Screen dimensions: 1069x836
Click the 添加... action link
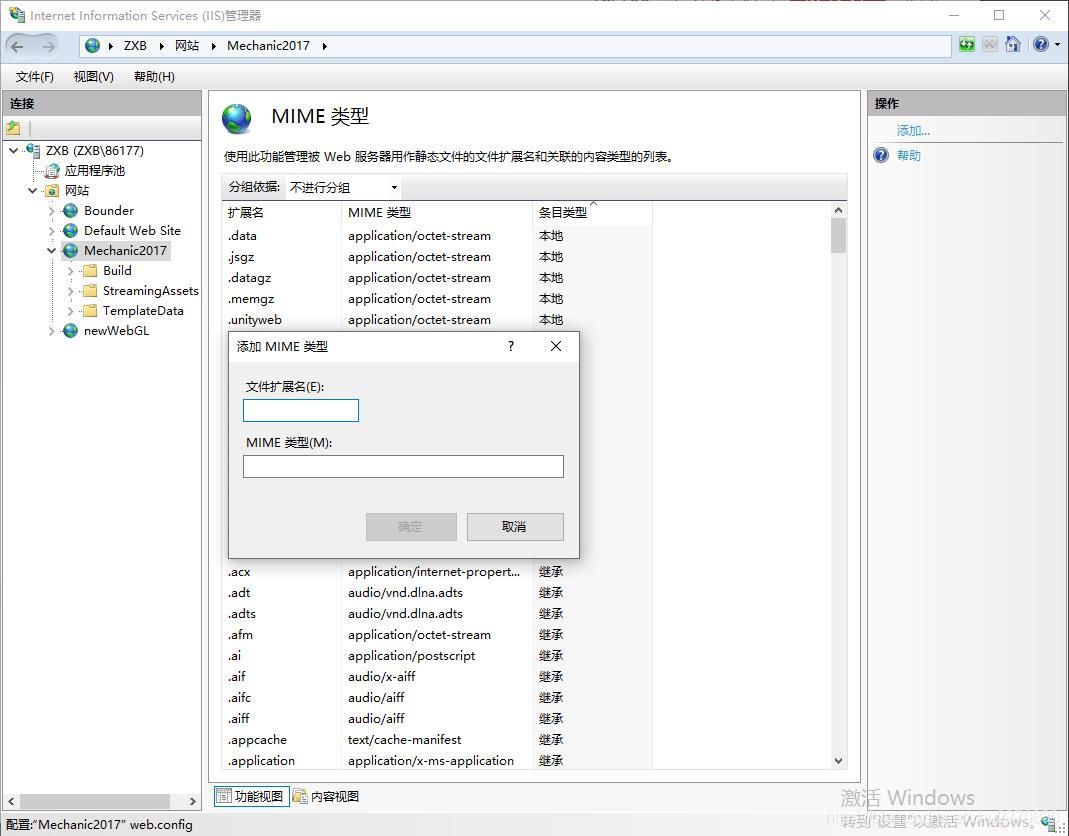click(x=913, y=130)
